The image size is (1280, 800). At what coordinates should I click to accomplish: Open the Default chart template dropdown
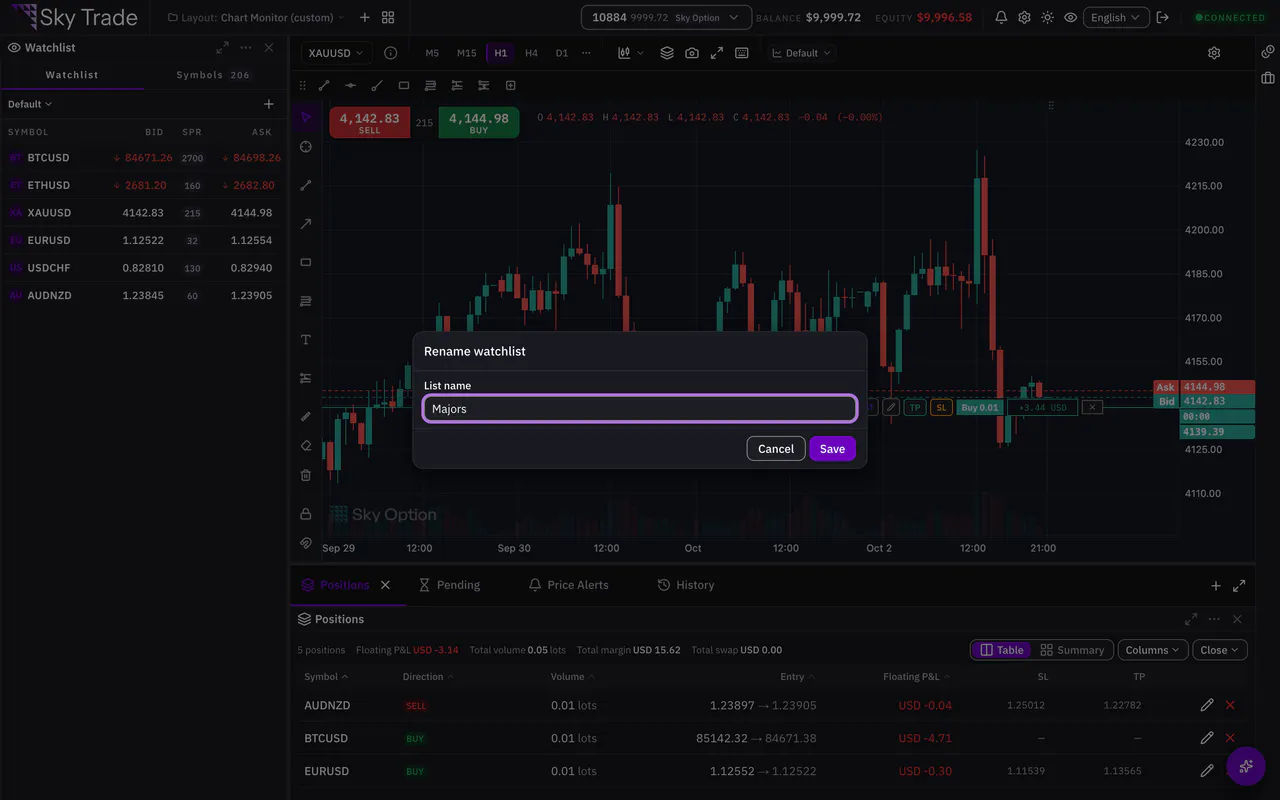coord(802,53)
